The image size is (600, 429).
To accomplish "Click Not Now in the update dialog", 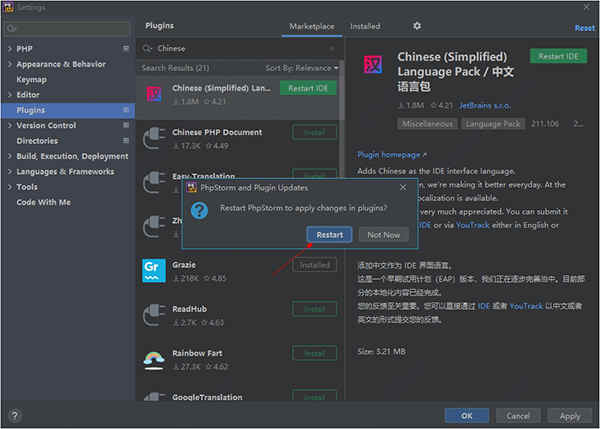I will (383, 235).
